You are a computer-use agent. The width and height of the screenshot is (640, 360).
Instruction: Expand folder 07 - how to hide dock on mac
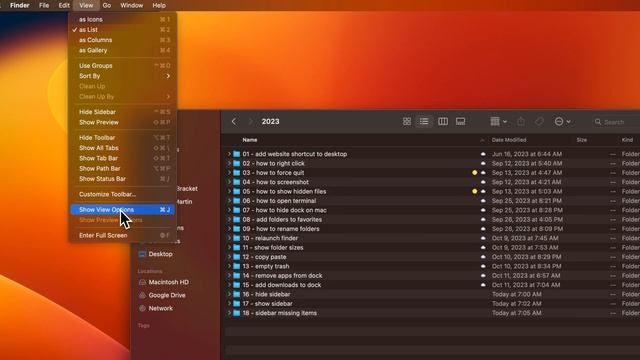[x=229, y=210]
